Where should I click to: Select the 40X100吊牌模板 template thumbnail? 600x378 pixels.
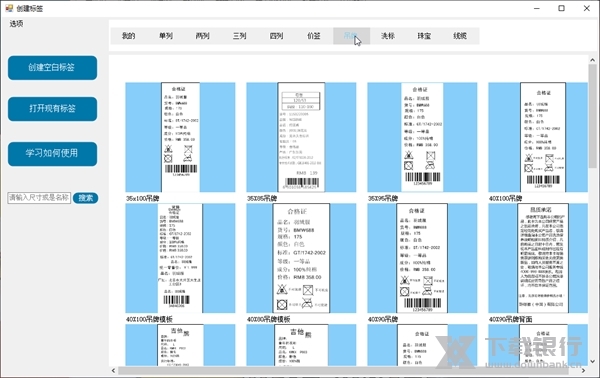click(180, 258)
